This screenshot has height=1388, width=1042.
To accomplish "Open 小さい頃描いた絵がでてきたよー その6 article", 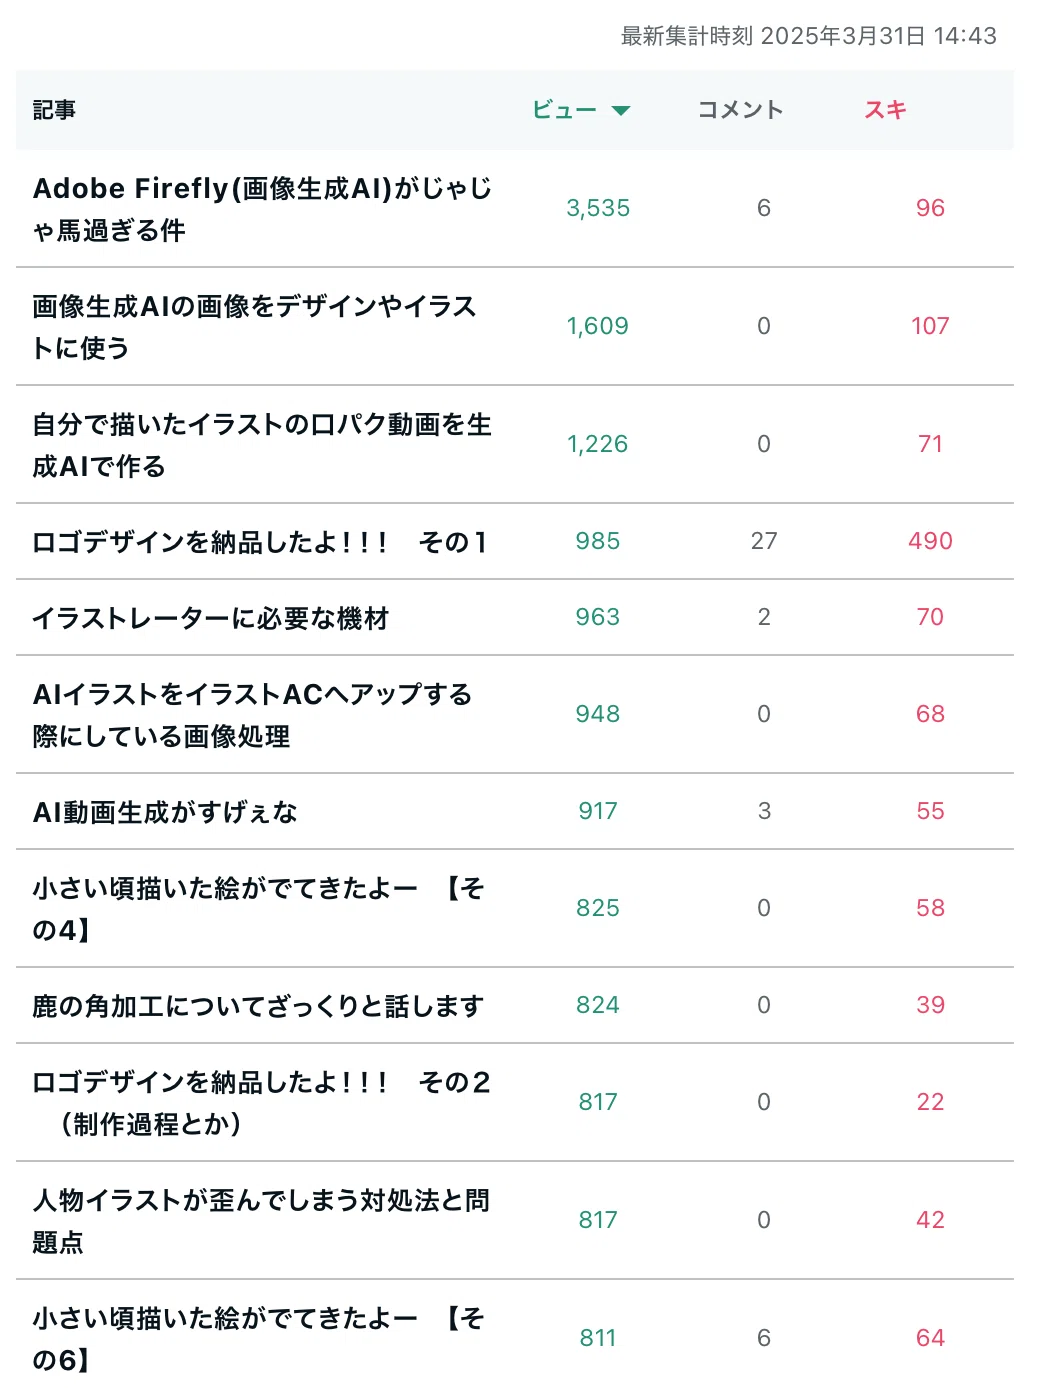I will [259, 1339].
